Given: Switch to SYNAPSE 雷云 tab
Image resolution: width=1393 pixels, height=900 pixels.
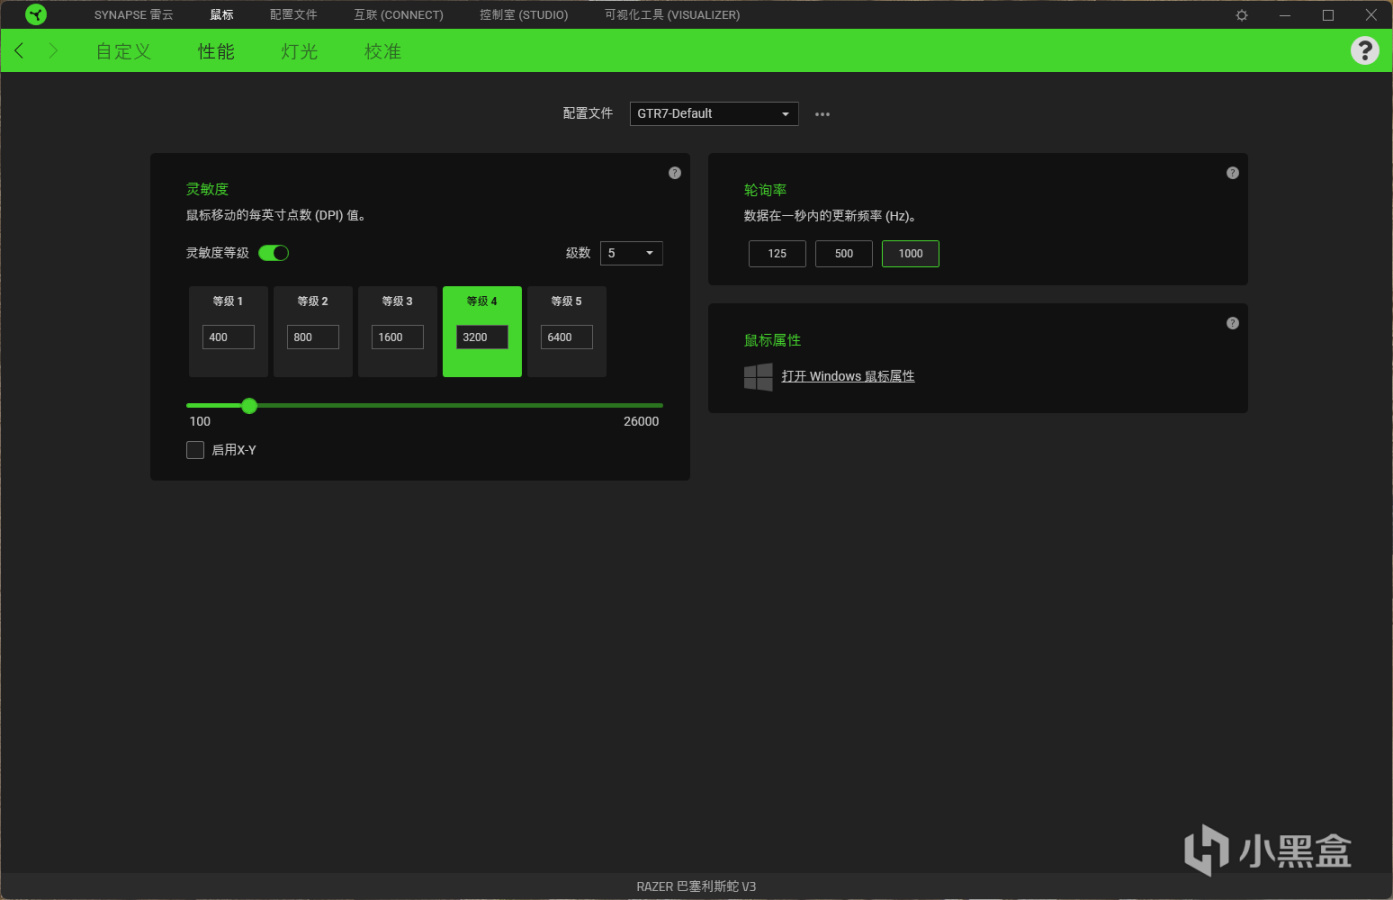Looking at the screenshot, I should (x=134, y=15).
